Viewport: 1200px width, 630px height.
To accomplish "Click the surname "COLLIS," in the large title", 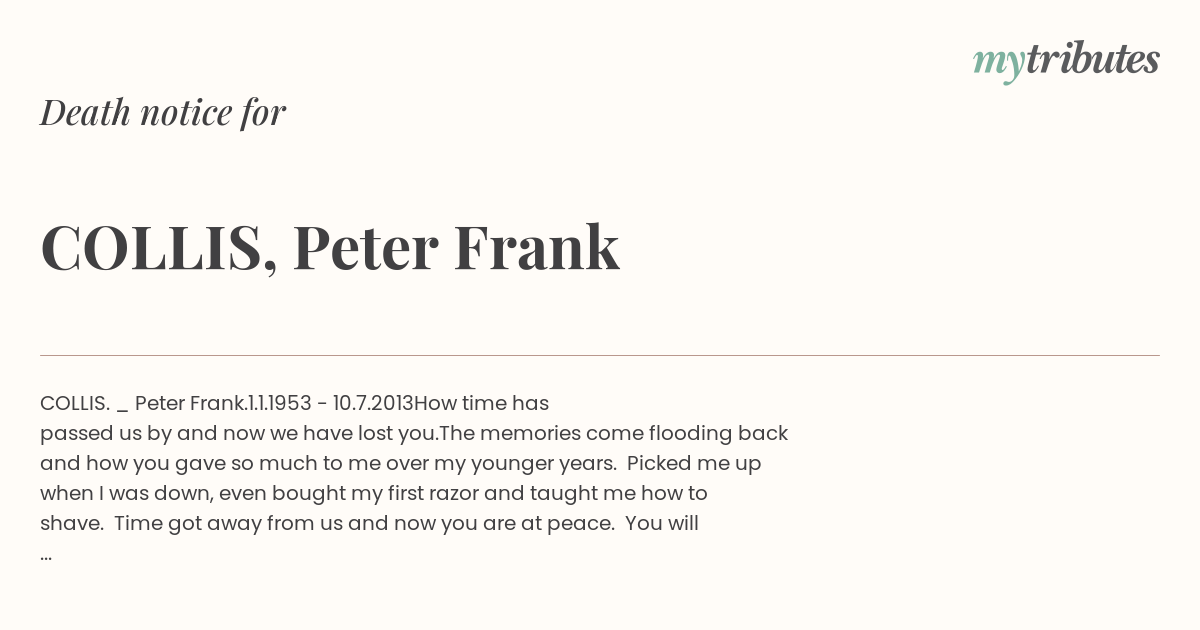I will pyautogui.click(x=159, y=249).
